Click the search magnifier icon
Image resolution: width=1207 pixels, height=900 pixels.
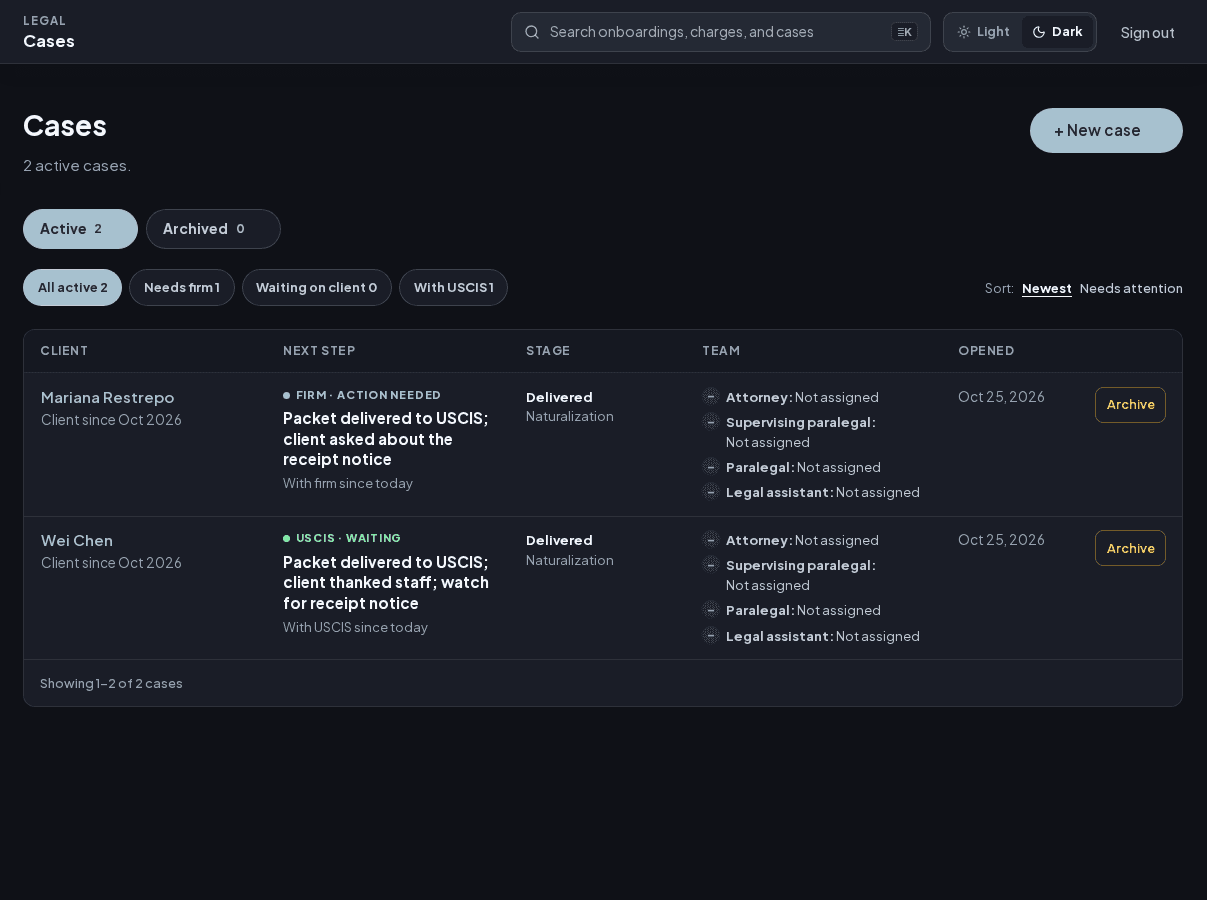point(532,32)
